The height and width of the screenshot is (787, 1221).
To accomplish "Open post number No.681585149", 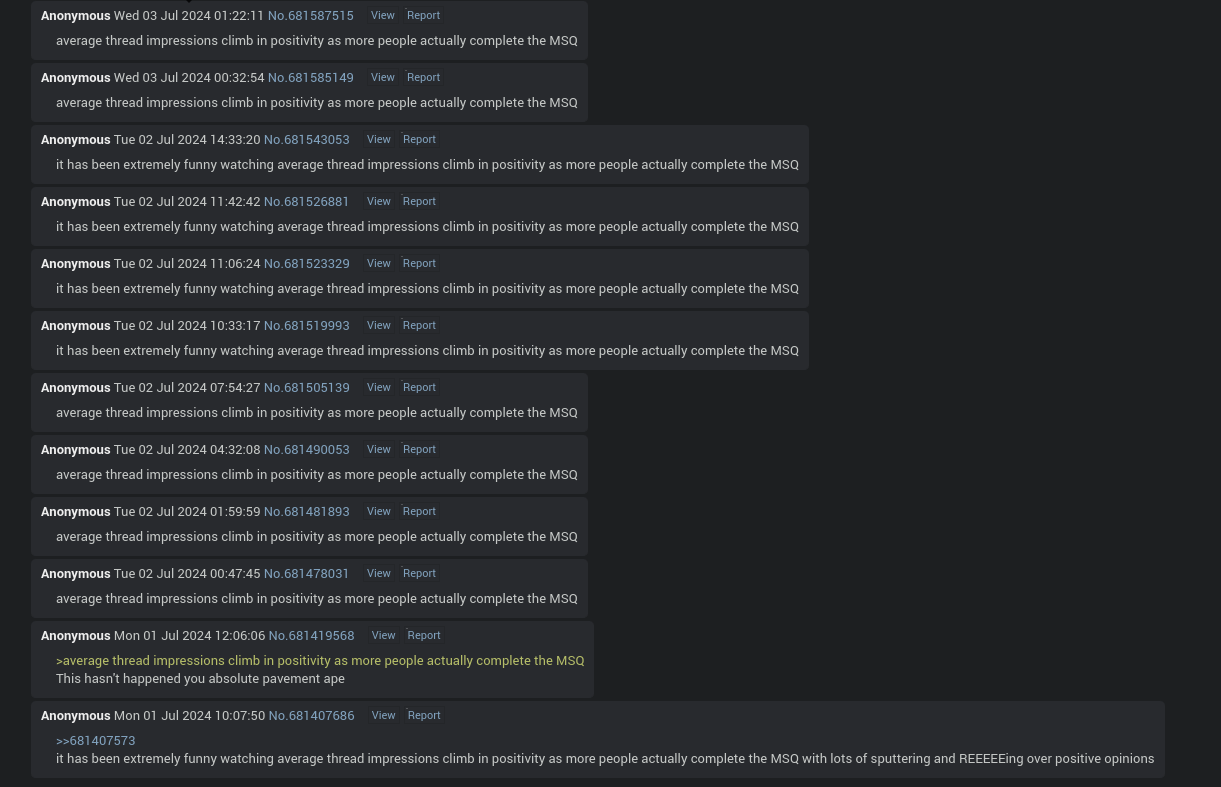I will pos(310,77).
